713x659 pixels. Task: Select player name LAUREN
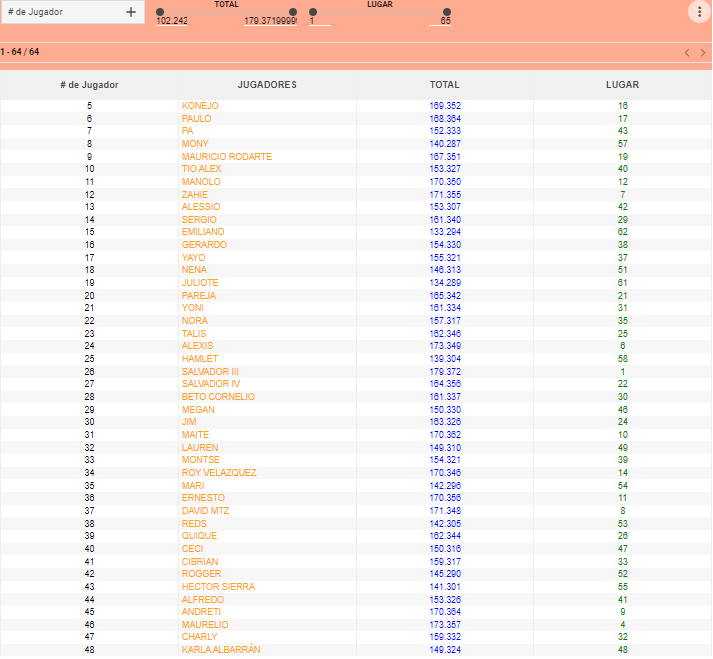pyautogui.click(x=200, y=448)
